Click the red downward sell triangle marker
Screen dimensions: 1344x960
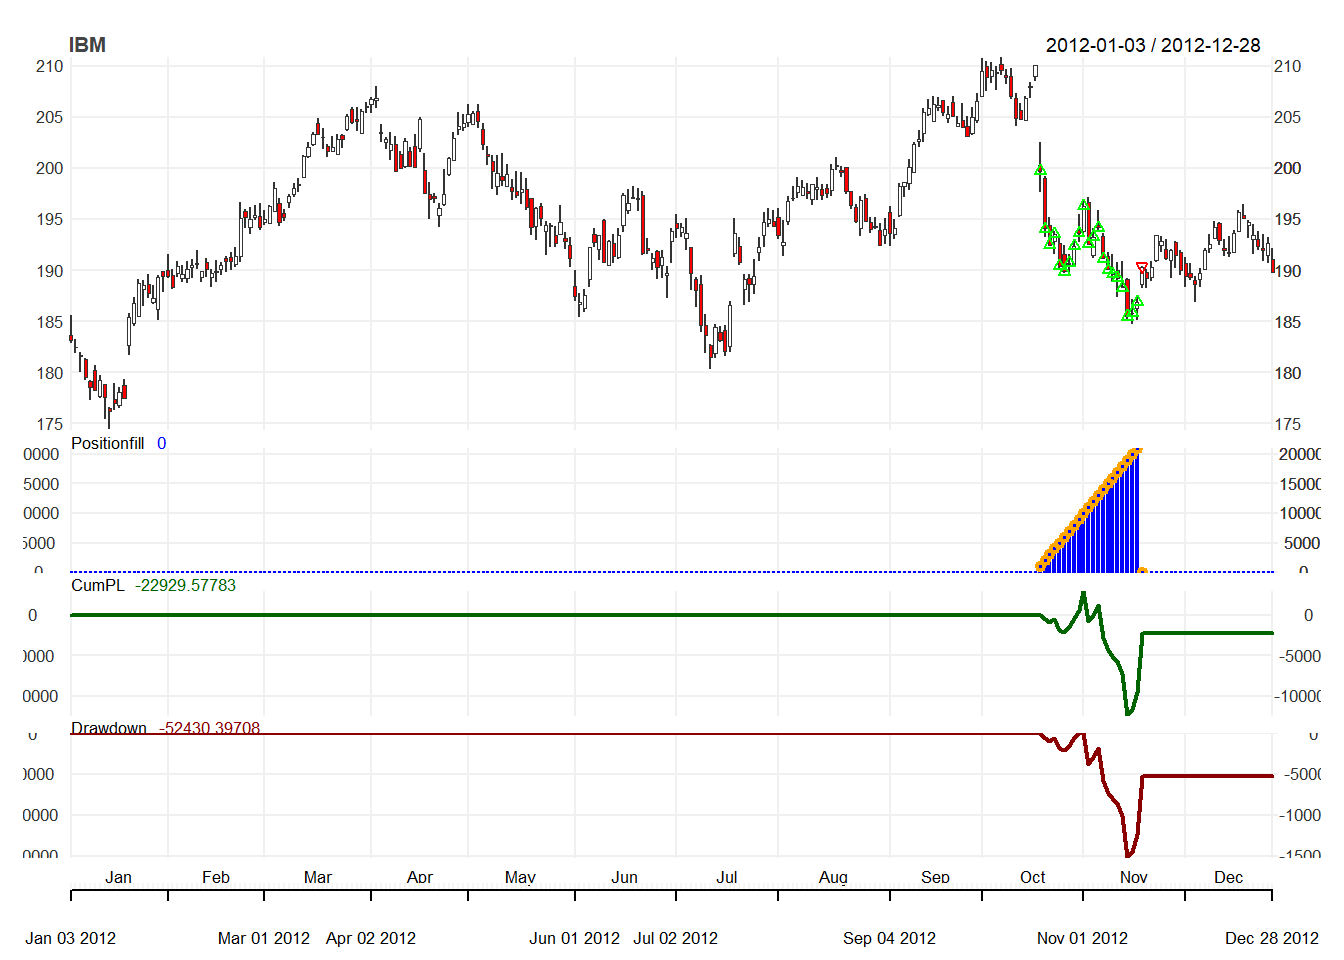click(1142, 268)
